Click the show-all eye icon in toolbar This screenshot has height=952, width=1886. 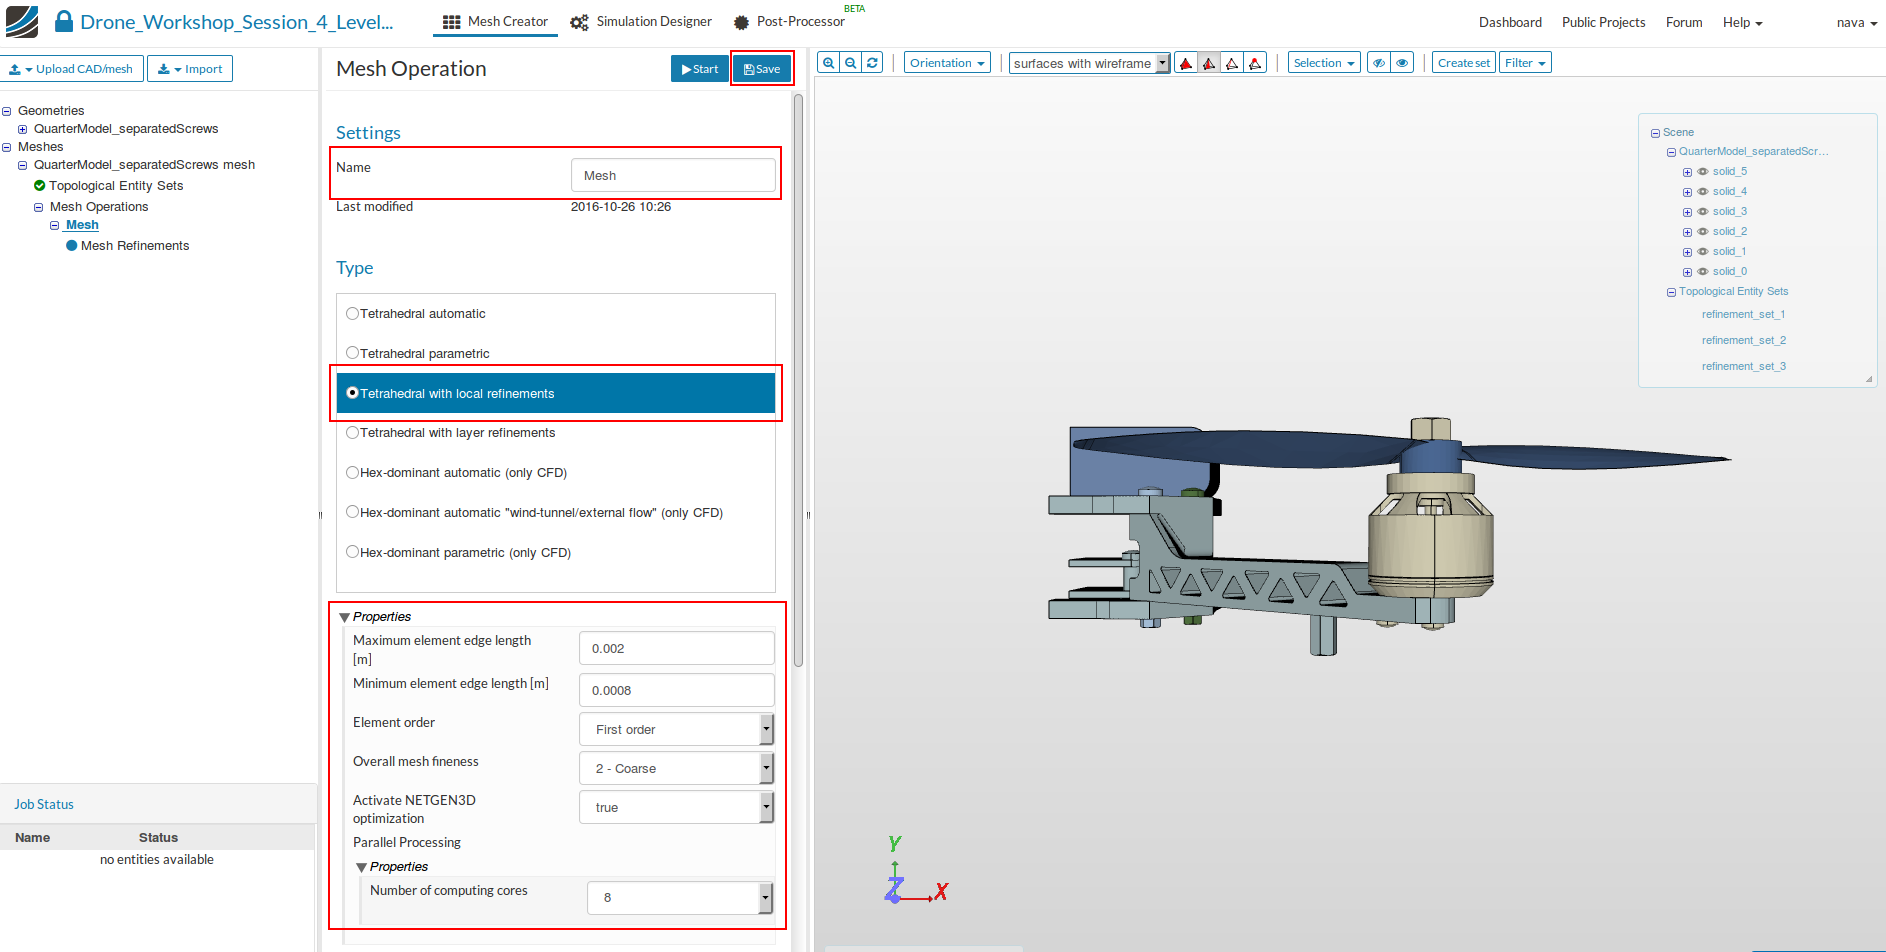click(1402, 63)
